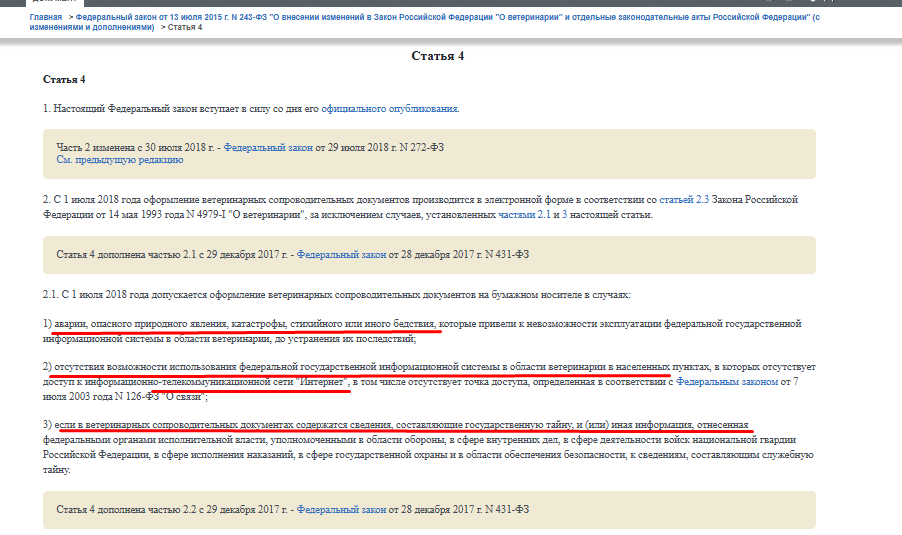The image size is (902, 535).
Task: Click the item 3) если в ветеринарных сопроводительных документах
Action: point(428,447)
